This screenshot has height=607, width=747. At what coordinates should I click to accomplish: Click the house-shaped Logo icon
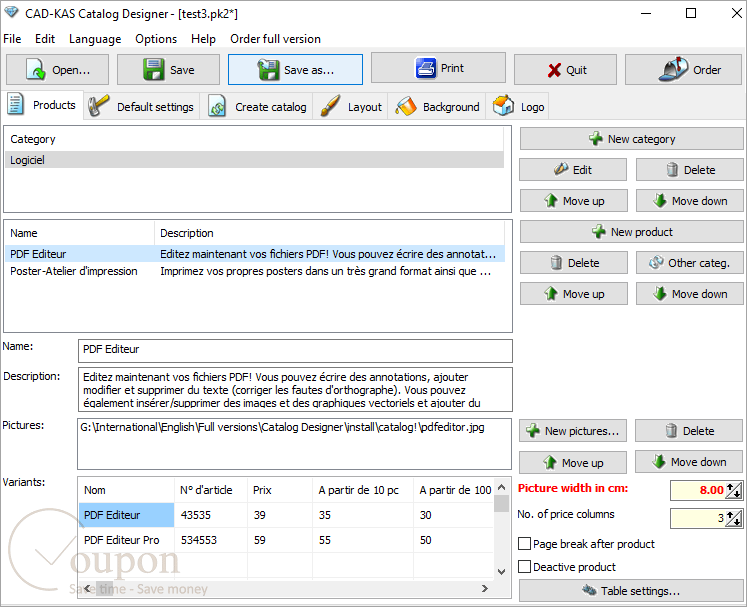click(x=503, y=105)
